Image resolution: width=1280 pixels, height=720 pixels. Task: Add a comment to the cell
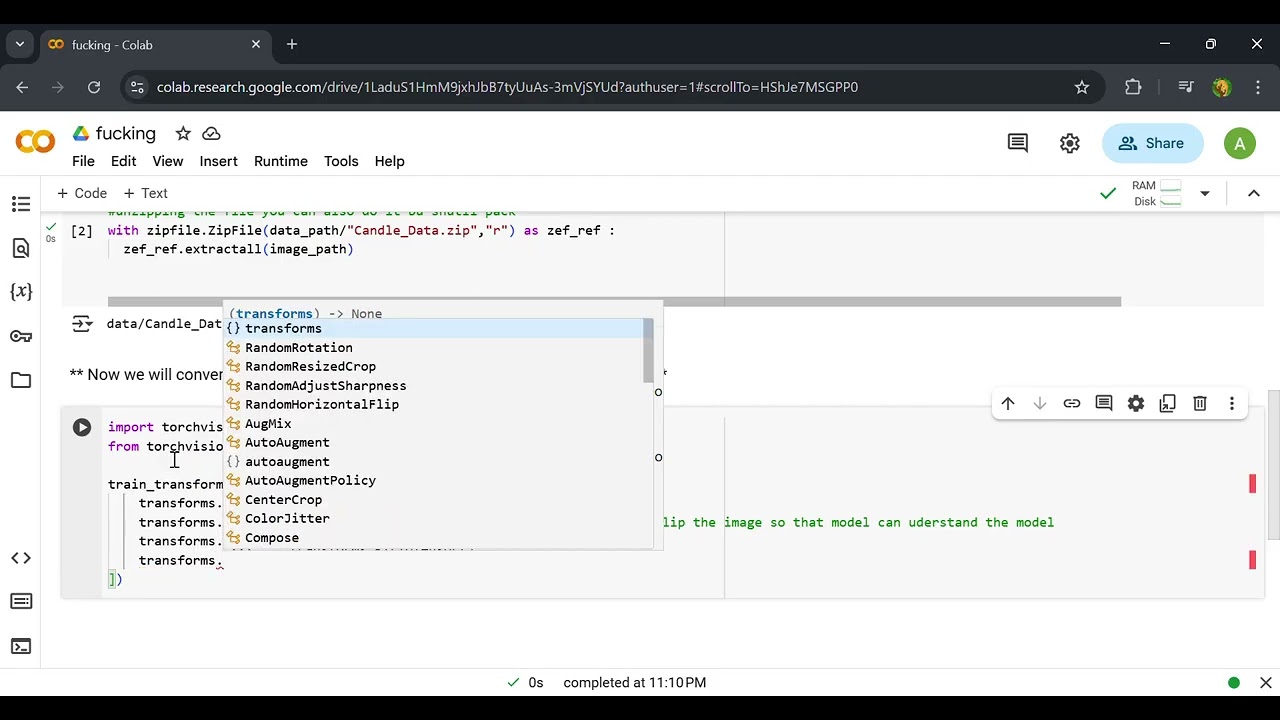1104,403
